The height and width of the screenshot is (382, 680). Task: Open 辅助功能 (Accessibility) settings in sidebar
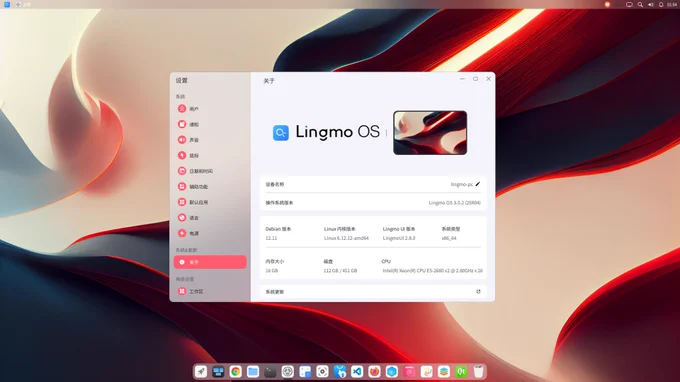click(x=210, y=186)
